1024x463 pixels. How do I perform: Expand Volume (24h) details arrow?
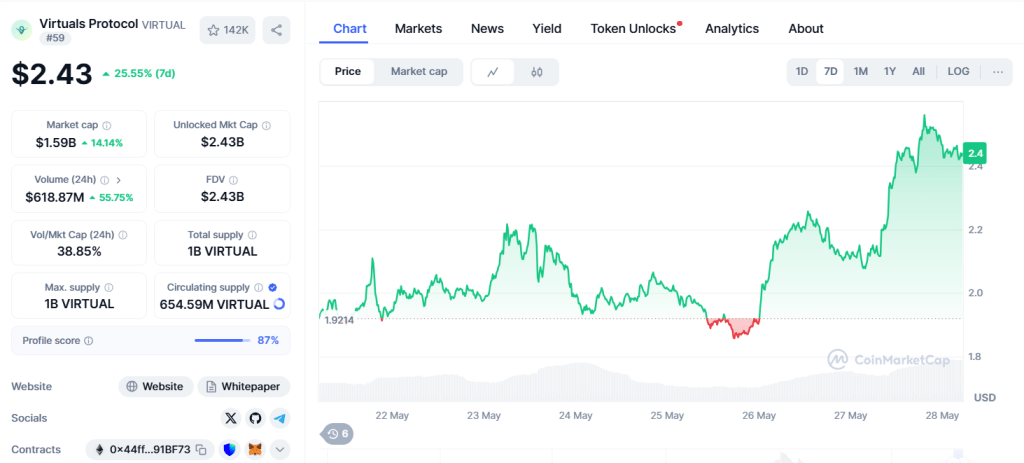coord(118,180)
